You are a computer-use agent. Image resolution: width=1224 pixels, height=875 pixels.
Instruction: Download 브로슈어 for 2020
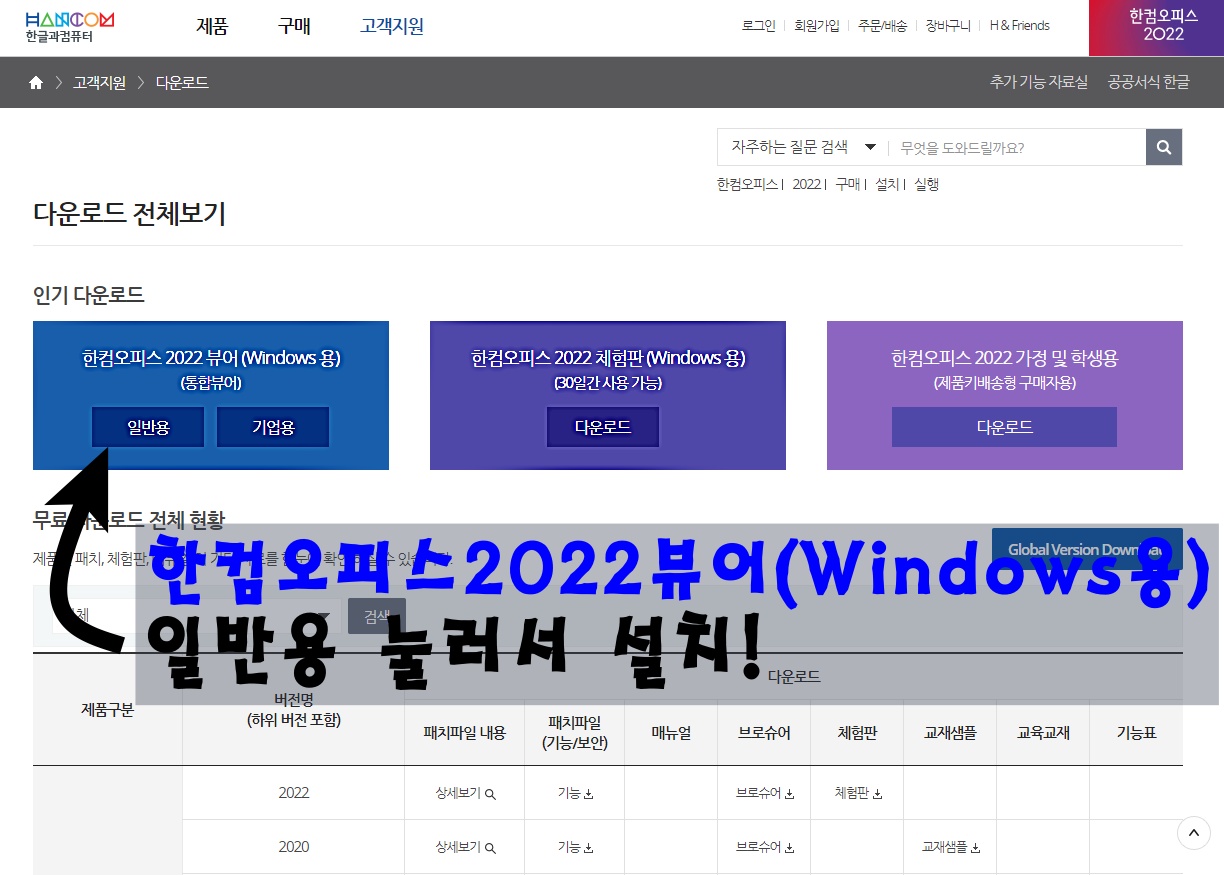pos(765,847)
